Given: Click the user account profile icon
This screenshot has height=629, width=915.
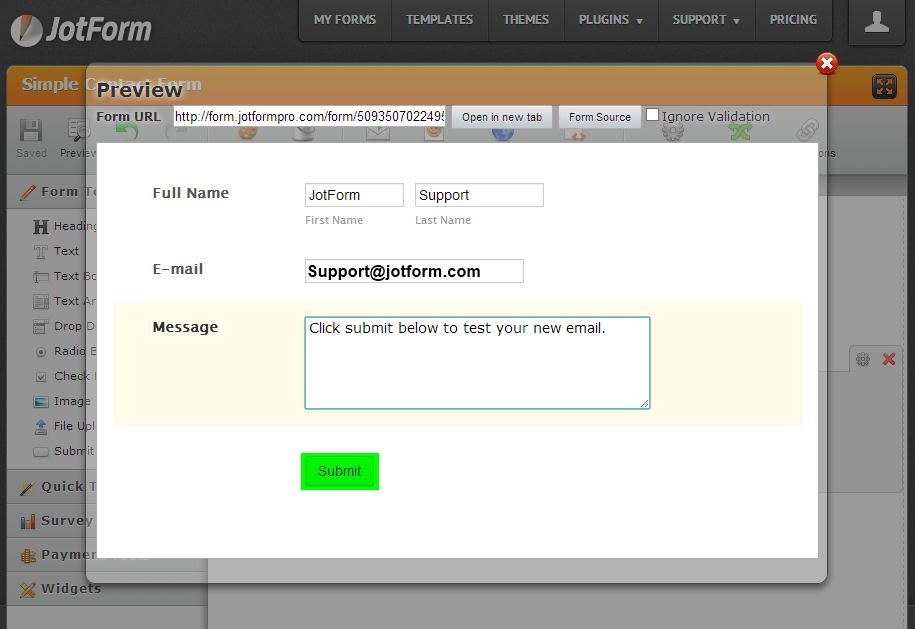Looking at the screenshot, I should (876, 22).
